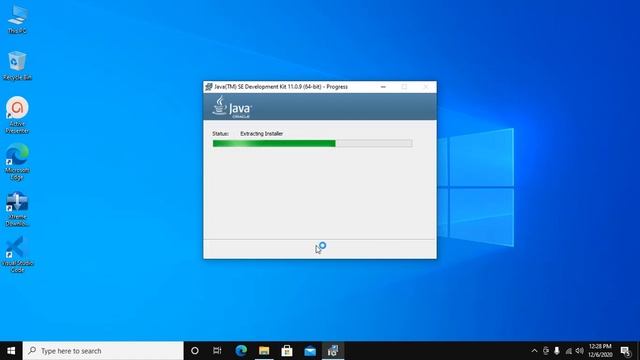Open Microsoft Edge desktop shortcut

tap(17, 161)
